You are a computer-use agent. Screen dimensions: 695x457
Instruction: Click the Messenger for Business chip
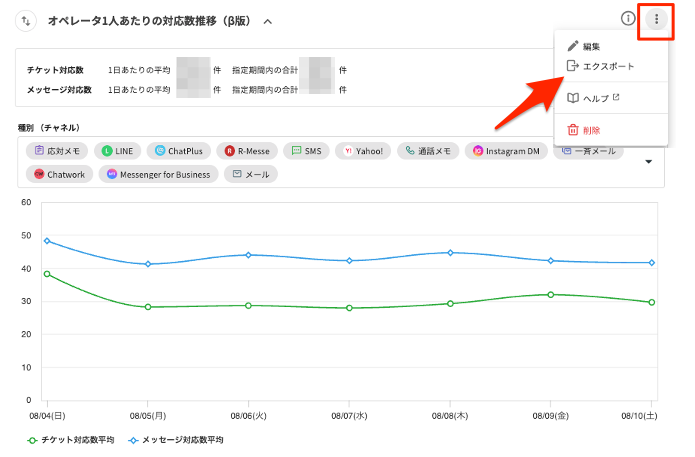(158, 174)
